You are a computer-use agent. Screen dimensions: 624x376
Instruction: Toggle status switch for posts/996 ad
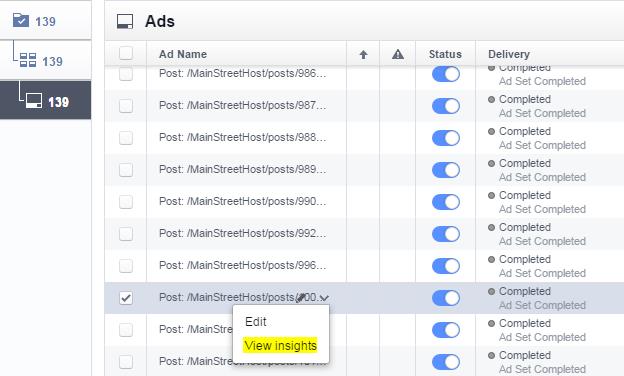tap(446, 266)
